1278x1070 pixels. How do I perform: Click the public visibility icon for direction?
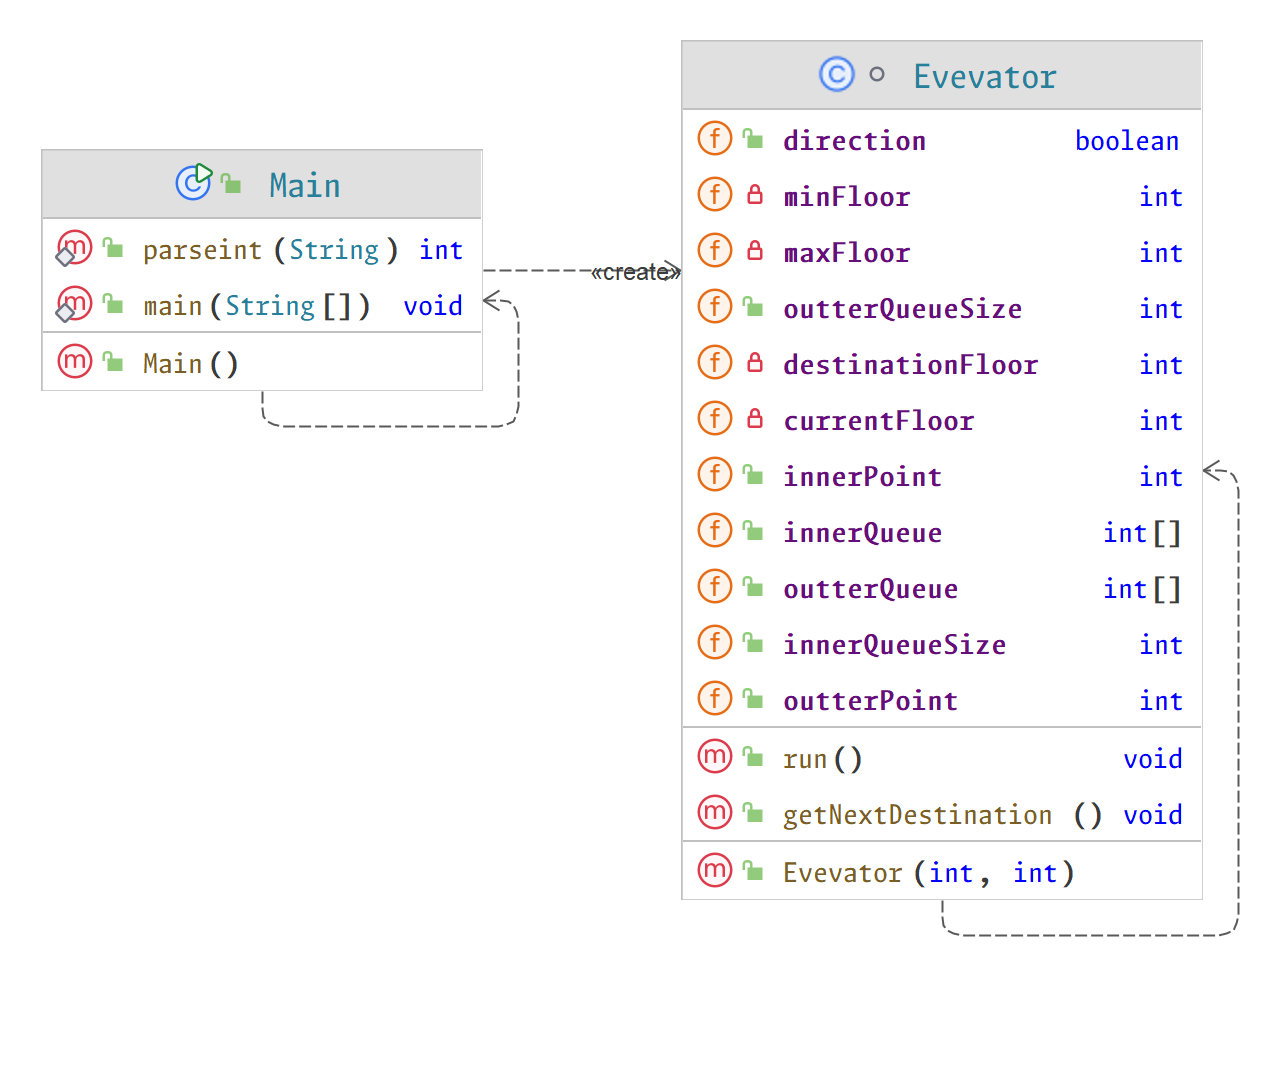click(x=753, y=138)
